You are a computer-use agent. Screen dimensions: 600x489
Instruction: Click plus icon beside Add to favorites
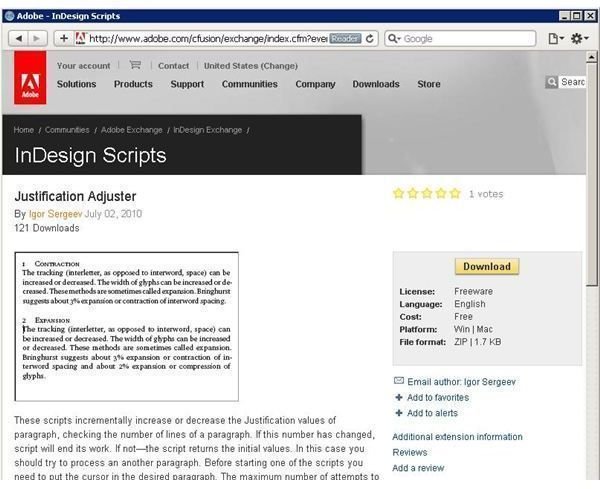(399, 397)
